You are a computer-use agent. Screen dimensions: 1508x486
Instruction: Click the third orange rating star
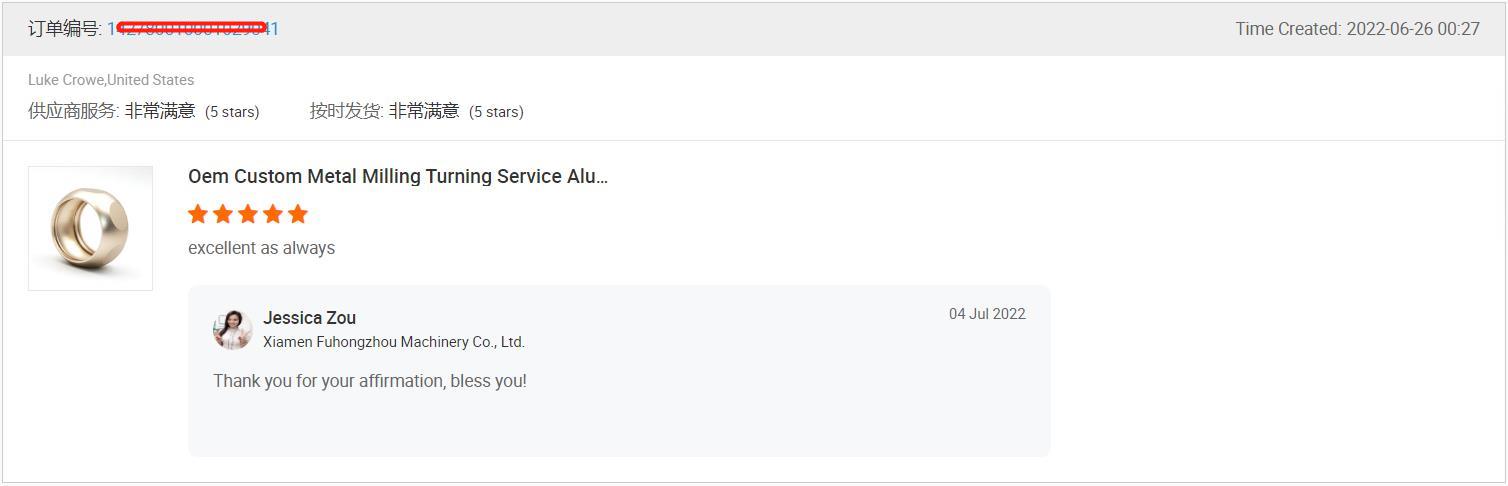[248, 213]
